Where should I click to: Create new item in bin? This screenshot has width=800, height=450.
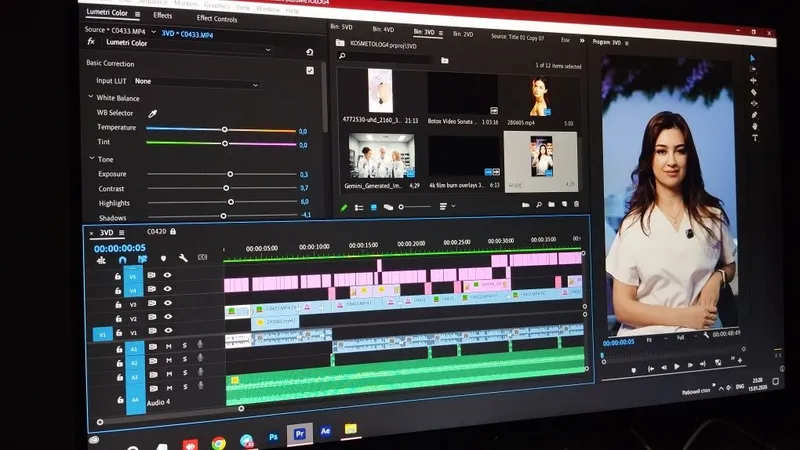(564, 204)
